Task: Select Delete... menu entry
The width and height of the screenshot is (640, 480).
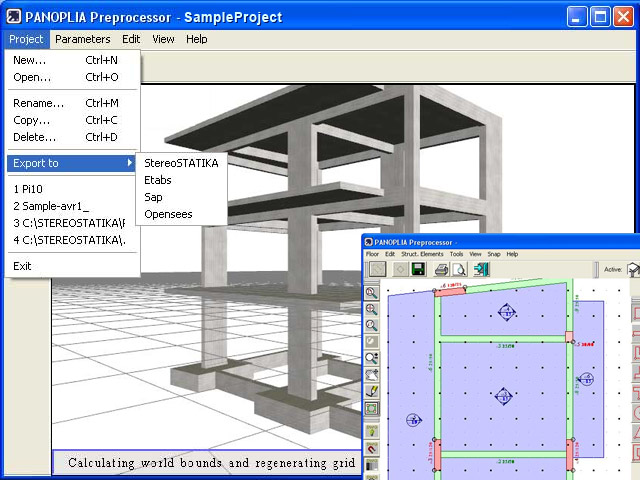Action: click(x=72, y=137)
